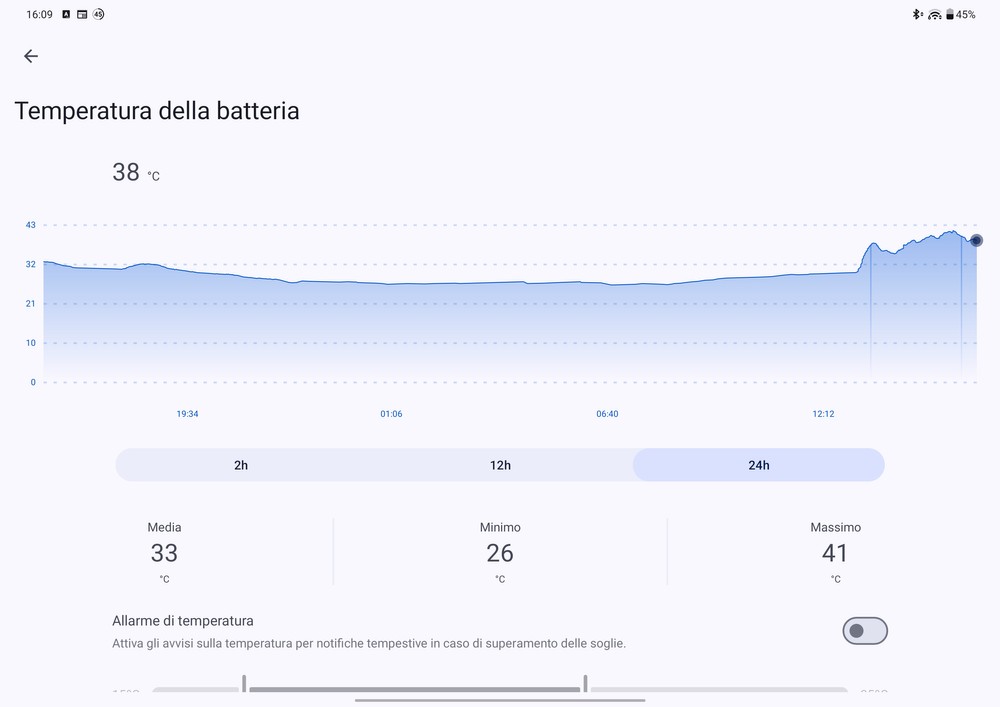Image resolution: width=1000 pixels, height=707 pixels.
Task: Switch to the 2h time range
Action: pyautogui.click(x=241, y=465)
